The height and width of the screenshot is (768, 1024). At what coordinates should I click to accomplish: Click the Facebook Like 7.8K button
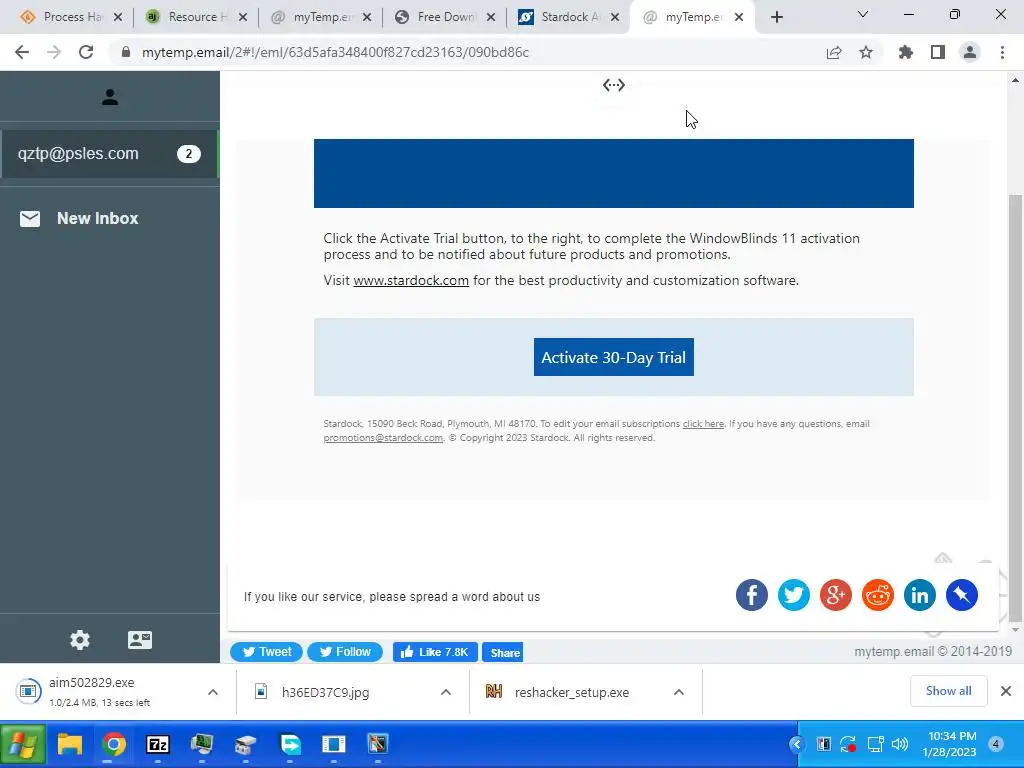[435, 652]
